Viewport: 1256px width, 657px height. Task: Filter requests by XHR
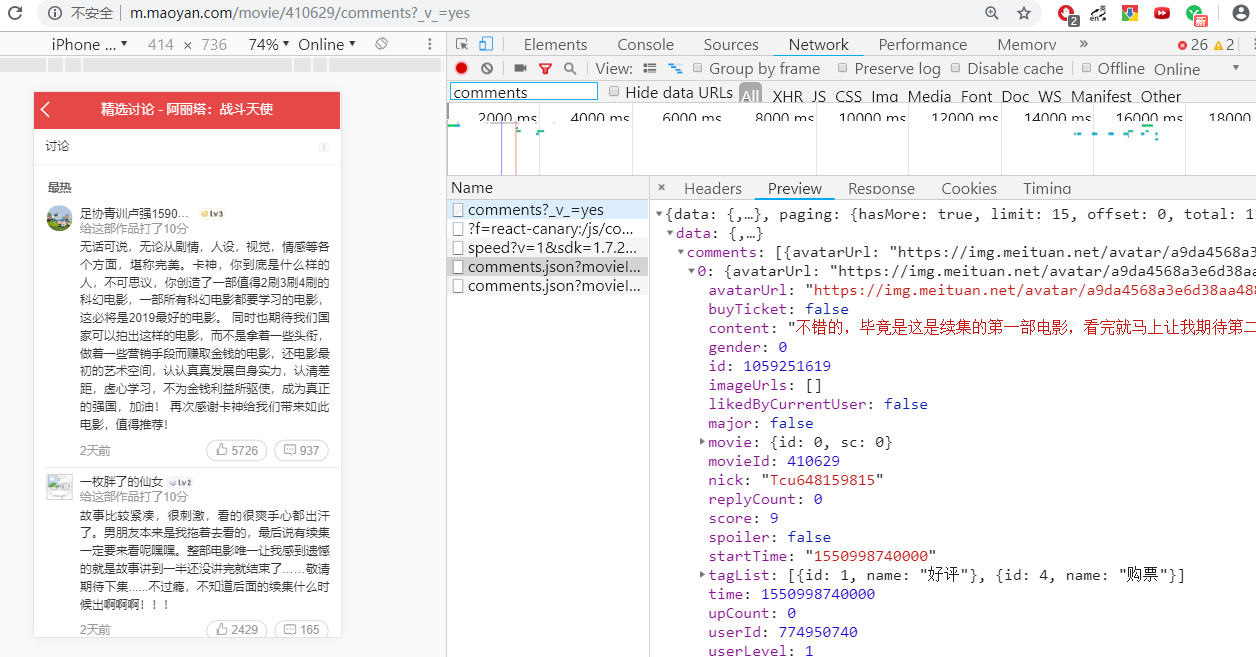tap(787, 97)
